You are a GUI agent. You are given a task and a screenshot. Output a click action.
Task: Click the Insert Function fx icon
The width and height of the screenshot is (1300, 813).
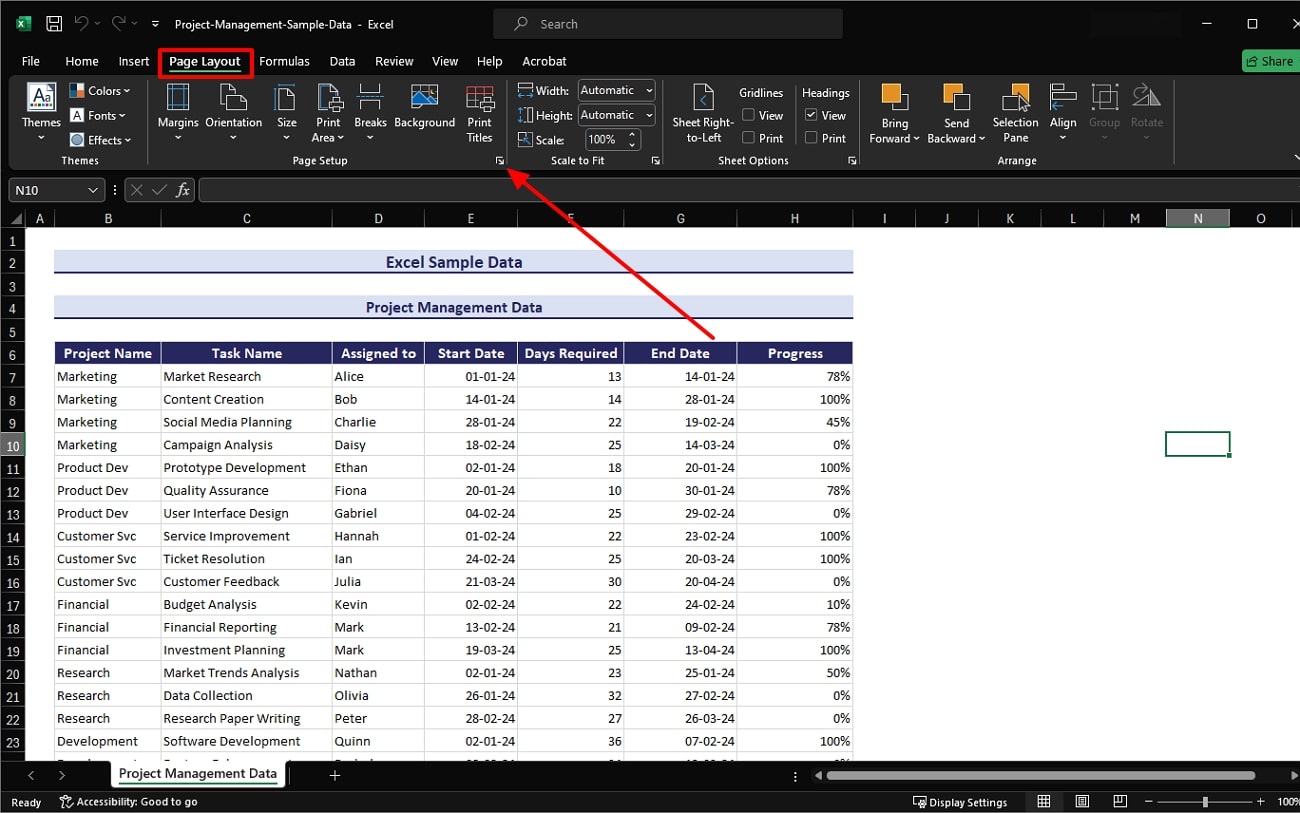182,190
